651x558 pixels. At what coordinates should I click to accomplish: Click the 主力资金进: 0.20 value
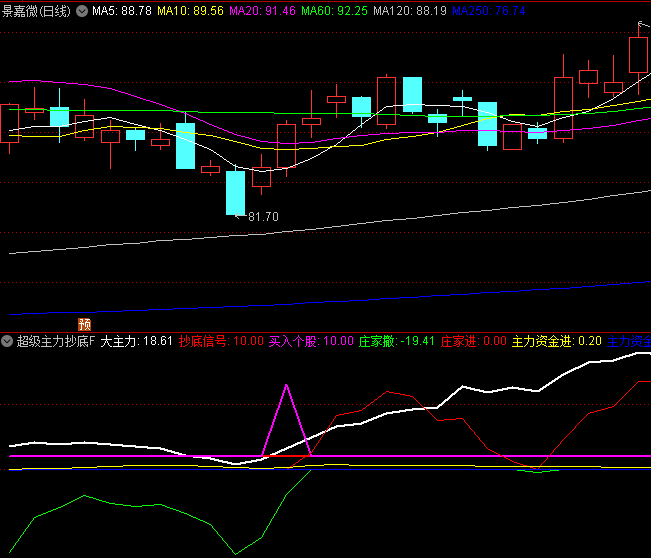pyautogui.click(x=557, y=341)
